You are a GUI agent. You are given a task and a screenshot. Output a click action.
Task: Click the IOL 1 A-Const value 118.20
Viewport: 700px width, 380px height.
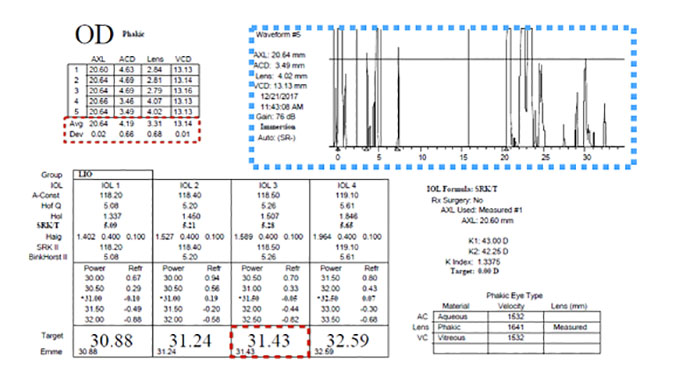click(x=111, y=195)
